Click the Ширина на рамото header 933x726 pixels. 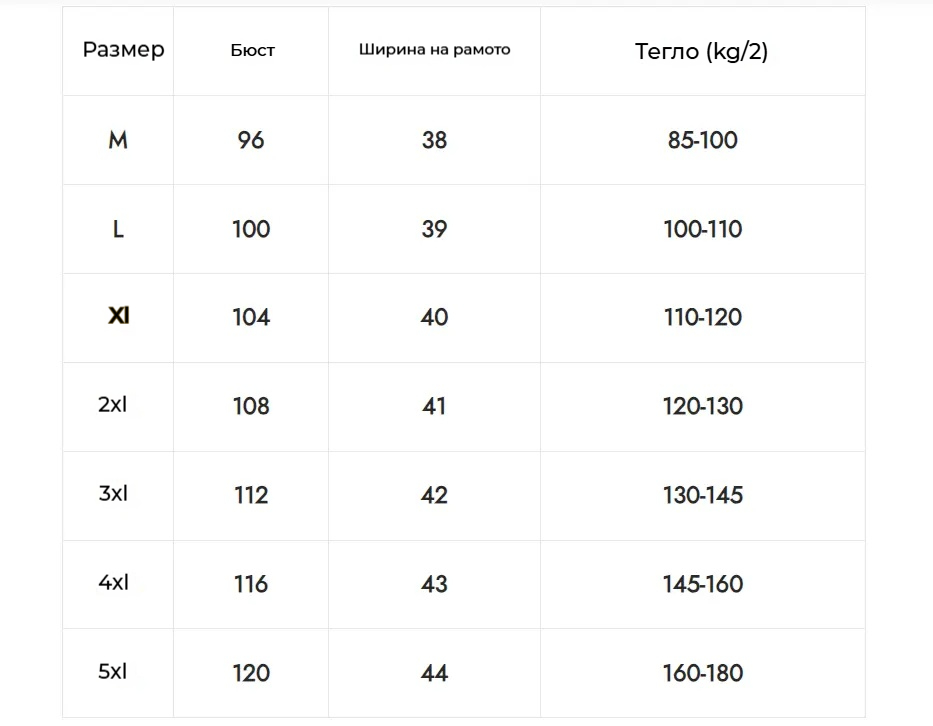tap(434, 50)
